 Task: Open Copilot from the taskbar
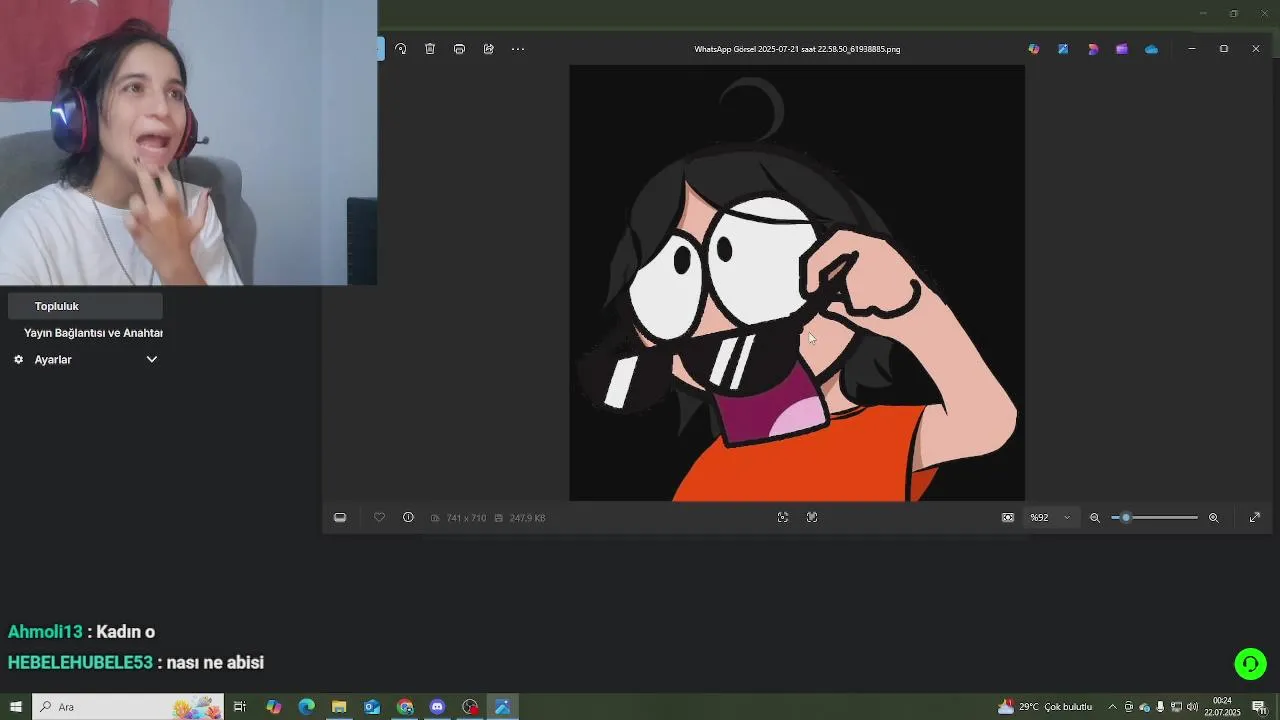274,707
